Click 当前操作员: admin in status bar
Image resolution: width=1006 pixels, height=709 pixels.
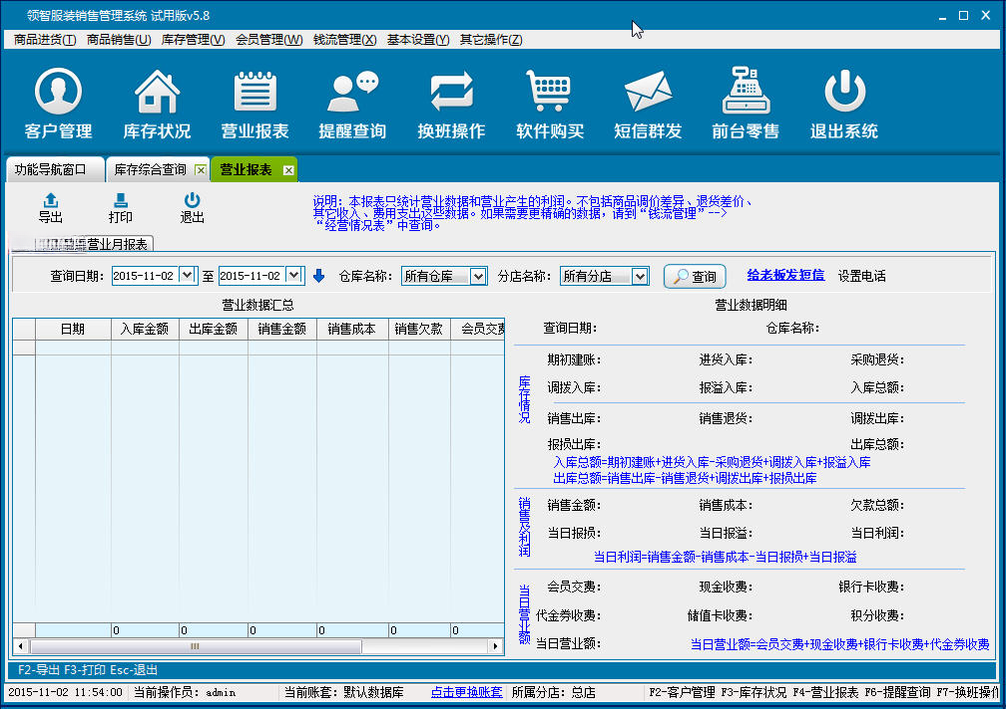pyautogui.click(x=185, y=692)
